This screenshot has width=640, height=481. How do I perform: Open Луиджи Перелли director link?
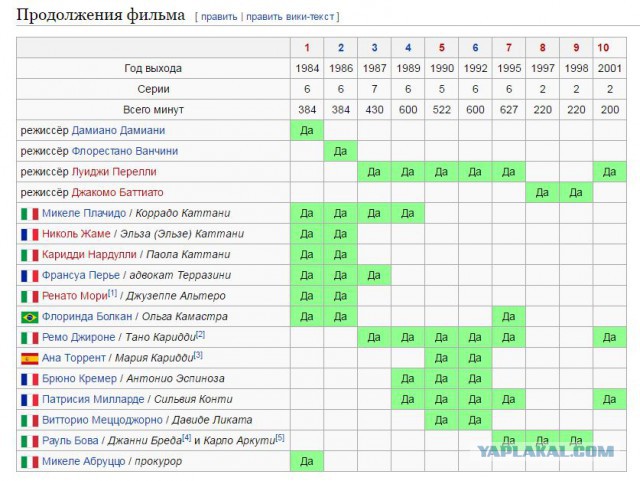pyautogui.click(x=114, y=172)
